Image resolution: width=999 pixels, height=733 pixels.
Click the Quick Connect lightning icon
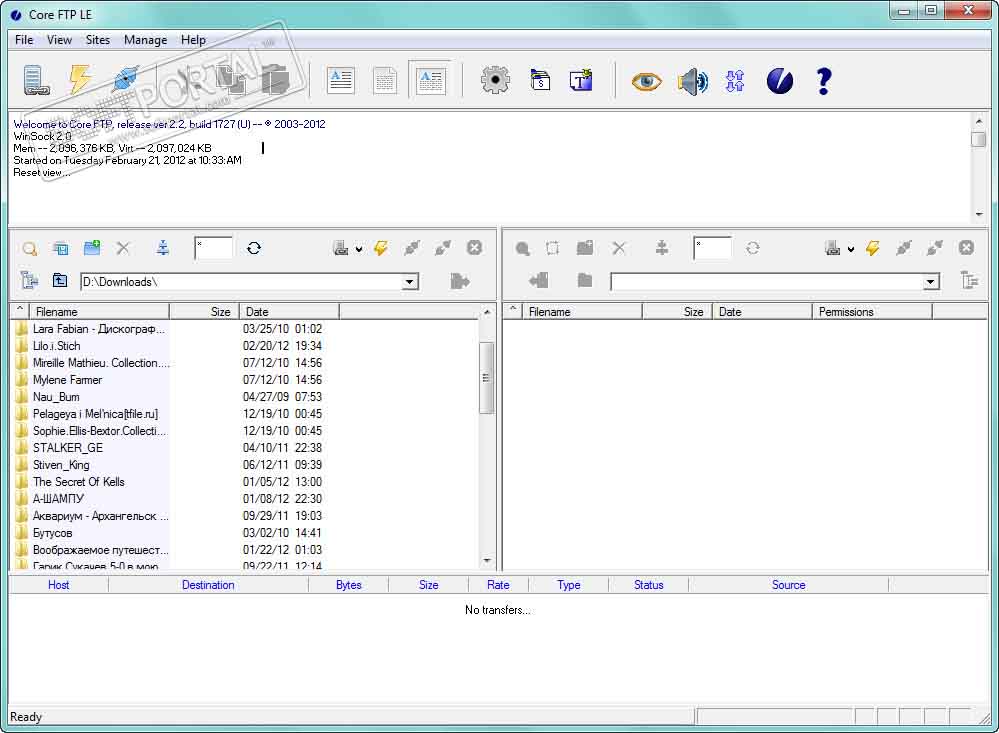point(80,80)
